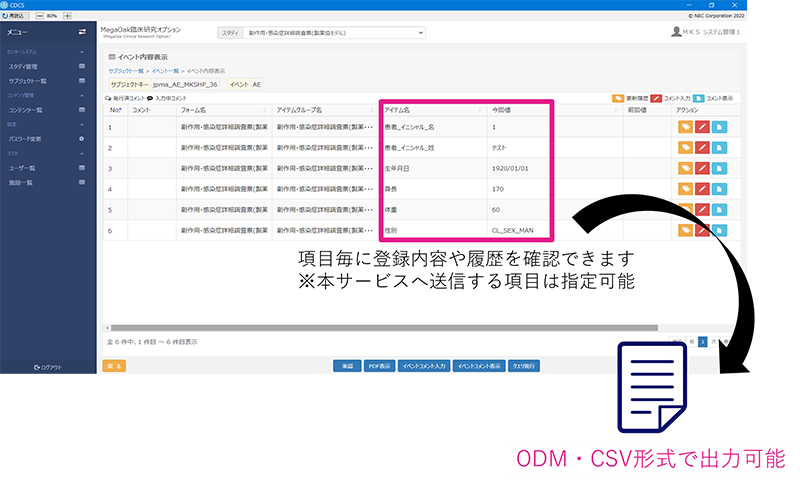Click the zoom out minus icon

coord(38,16)
